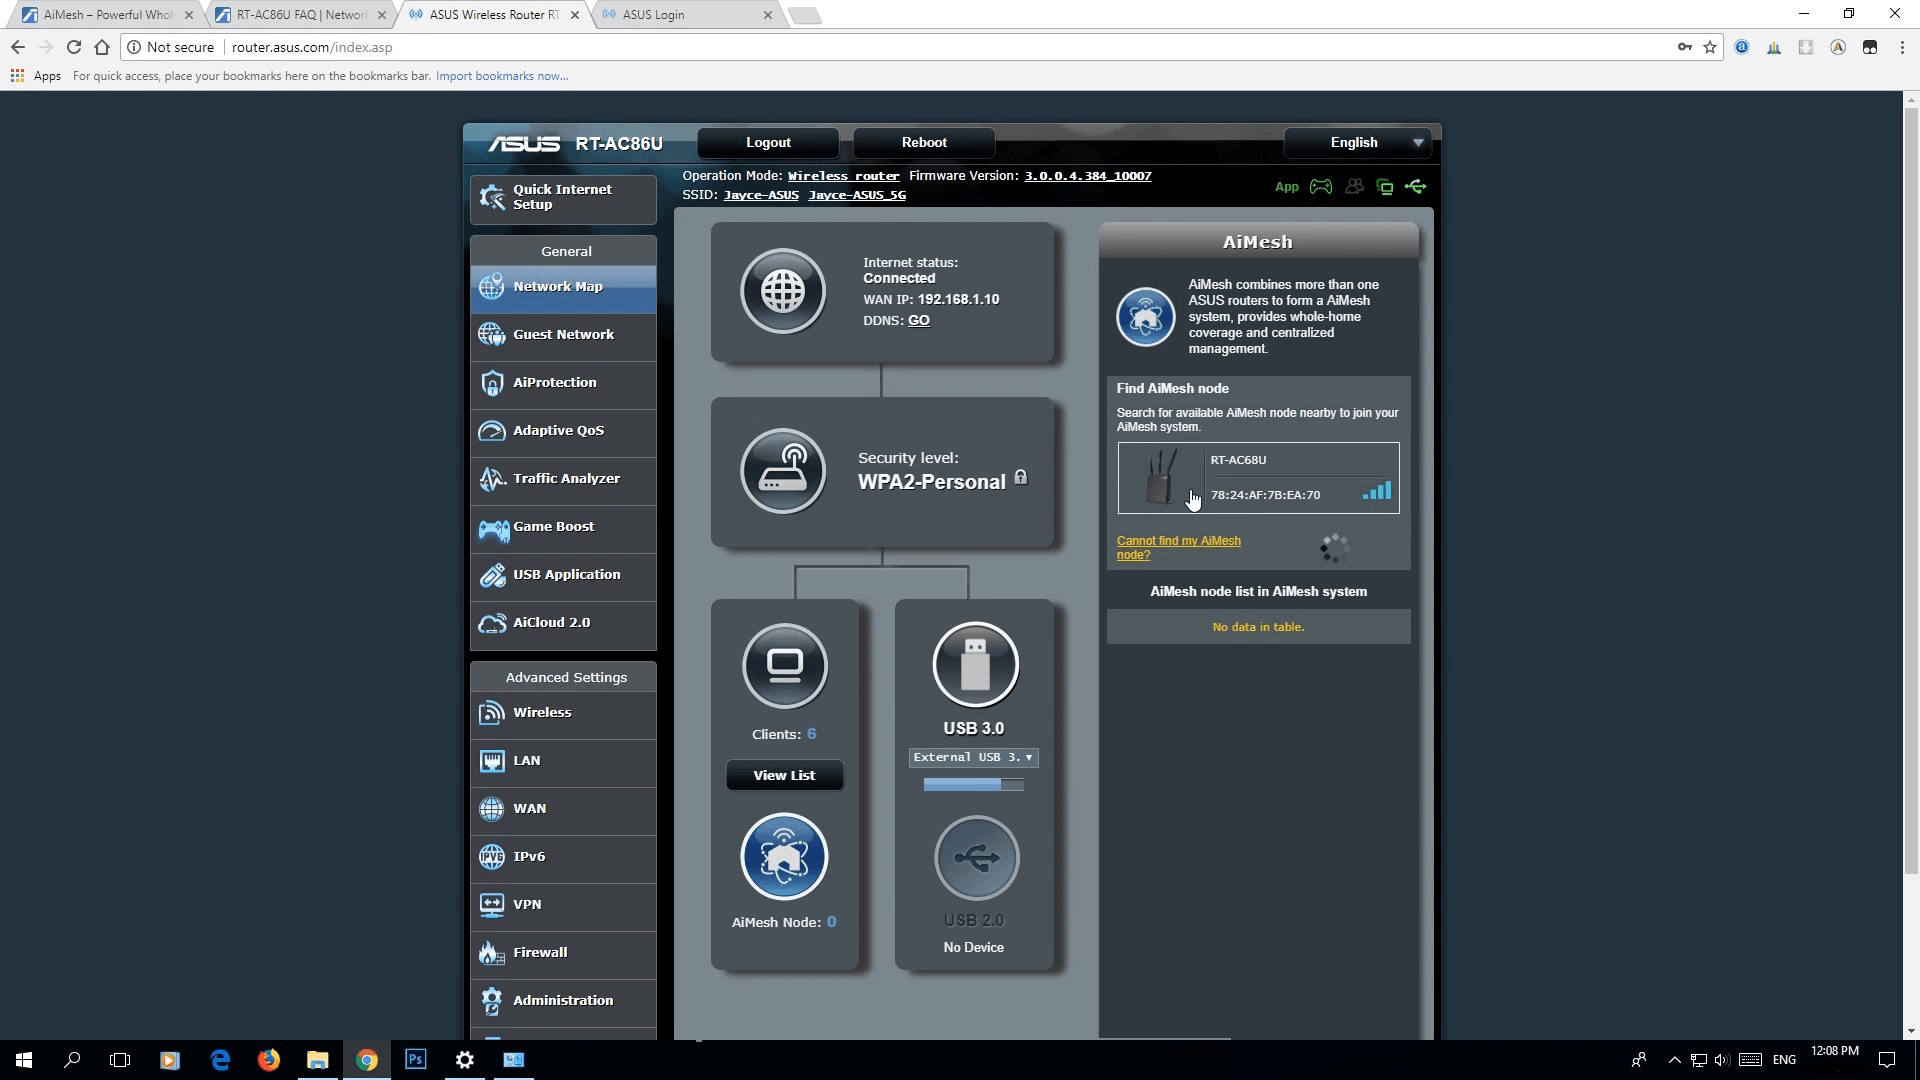Click the guest network status icon
This screenshot has width=1920, height=1080.
tap(1354, 187)
